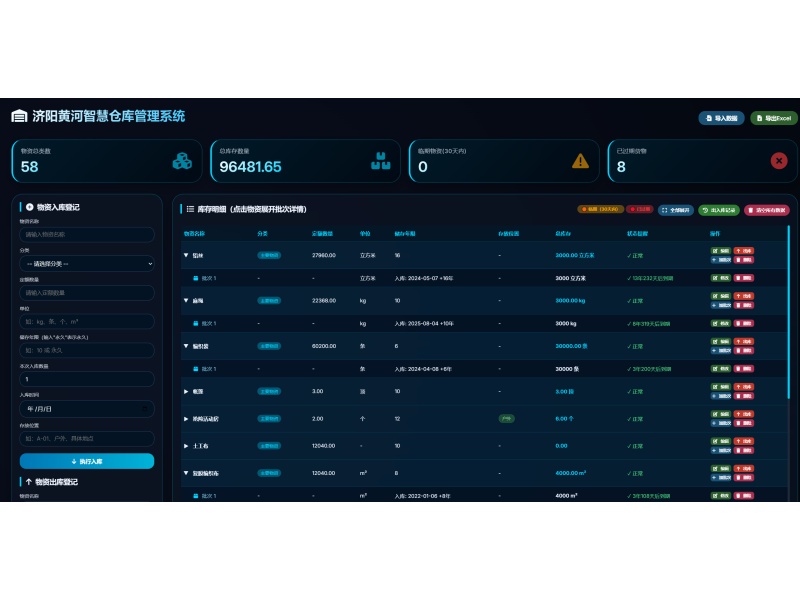This screenshot has width=800, height=600.
Task: Click the table's vertical blue scrollbar
Action: (788, 312)
